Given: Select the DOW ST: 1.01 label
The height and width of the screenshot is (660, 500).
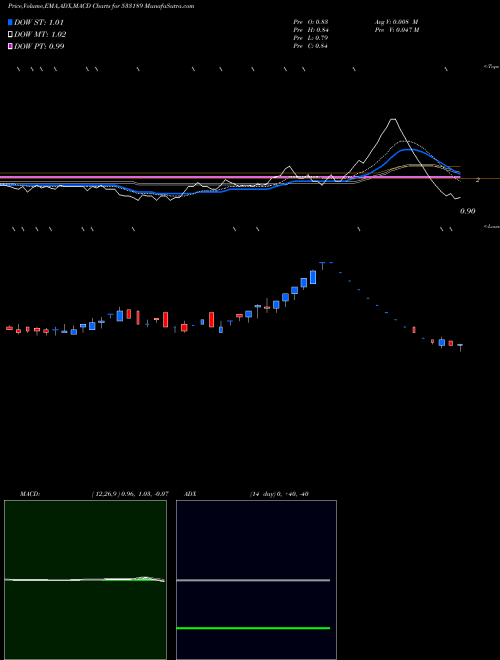Looking at the screenshot, I should (39, 22).
